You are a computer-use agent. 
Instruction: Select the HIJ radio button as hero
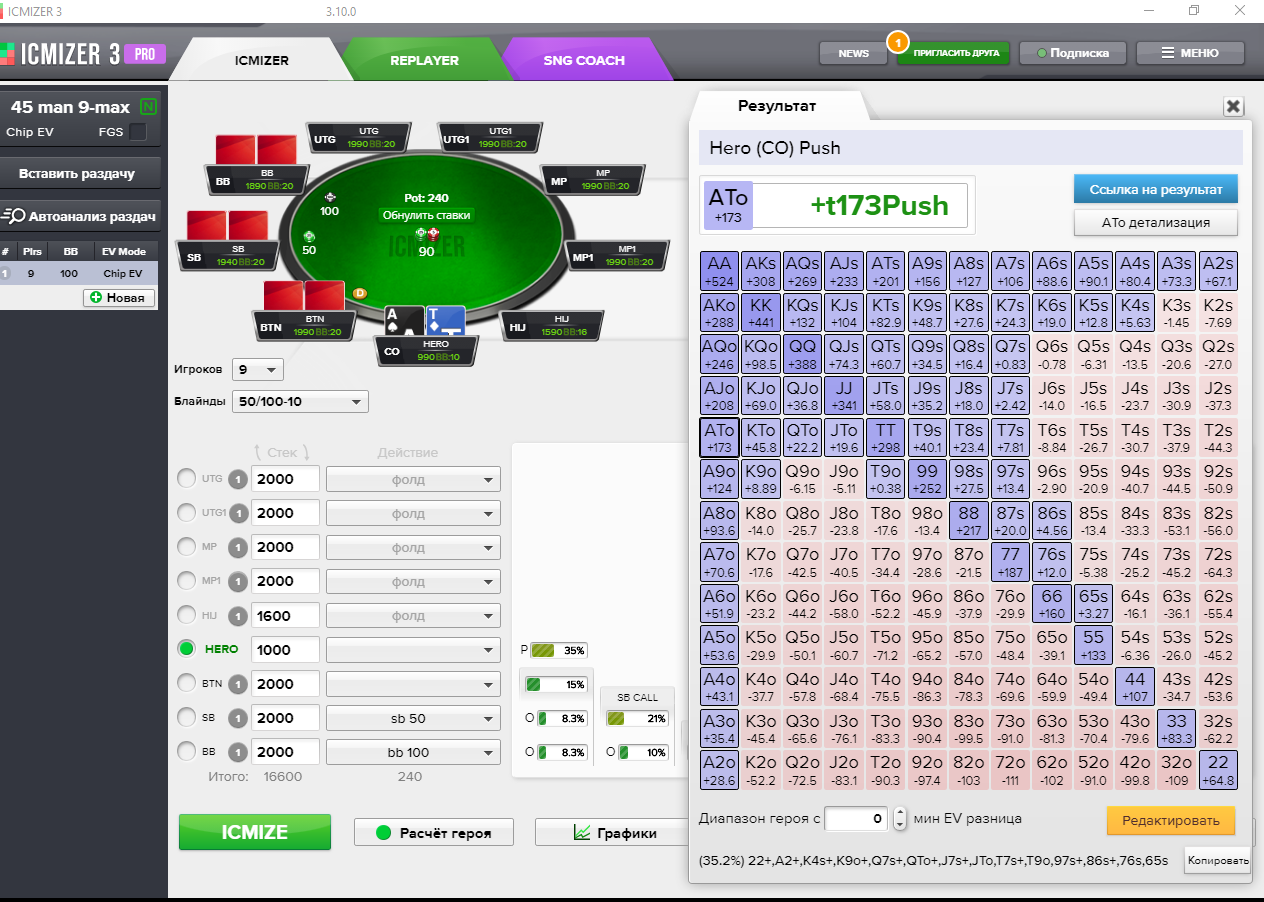coord(187,615)
